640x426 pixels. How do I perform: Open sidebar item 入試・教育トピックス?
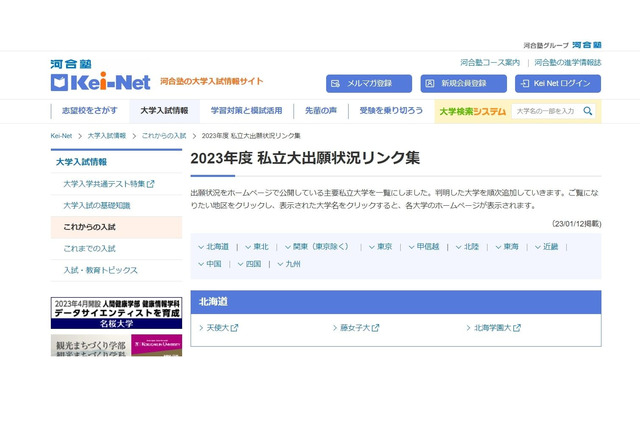click(100, 270)
